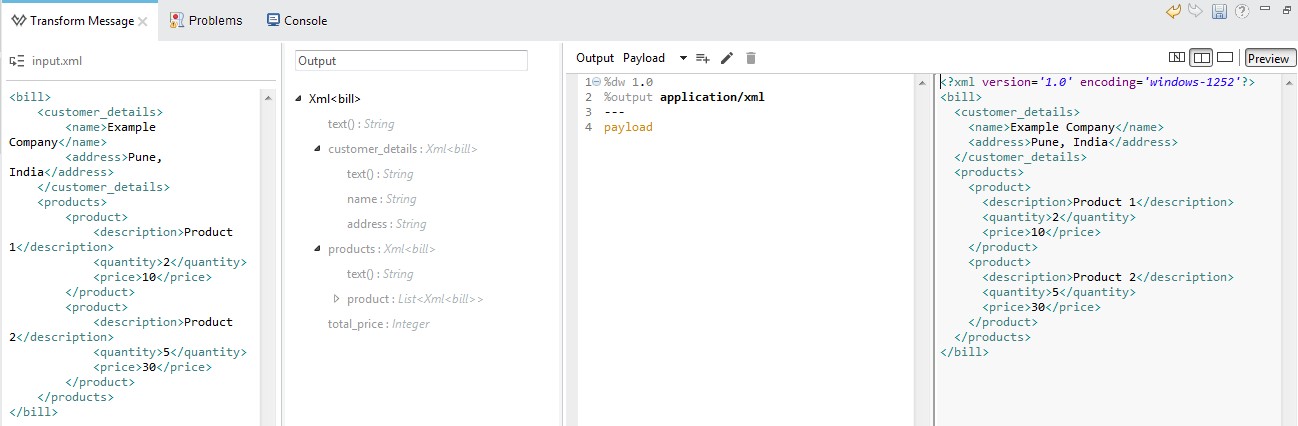The width and height of the screenshot is (1298, 426).
Task: Switch to the single-pane source-only layout
Action: (1224, 58)
